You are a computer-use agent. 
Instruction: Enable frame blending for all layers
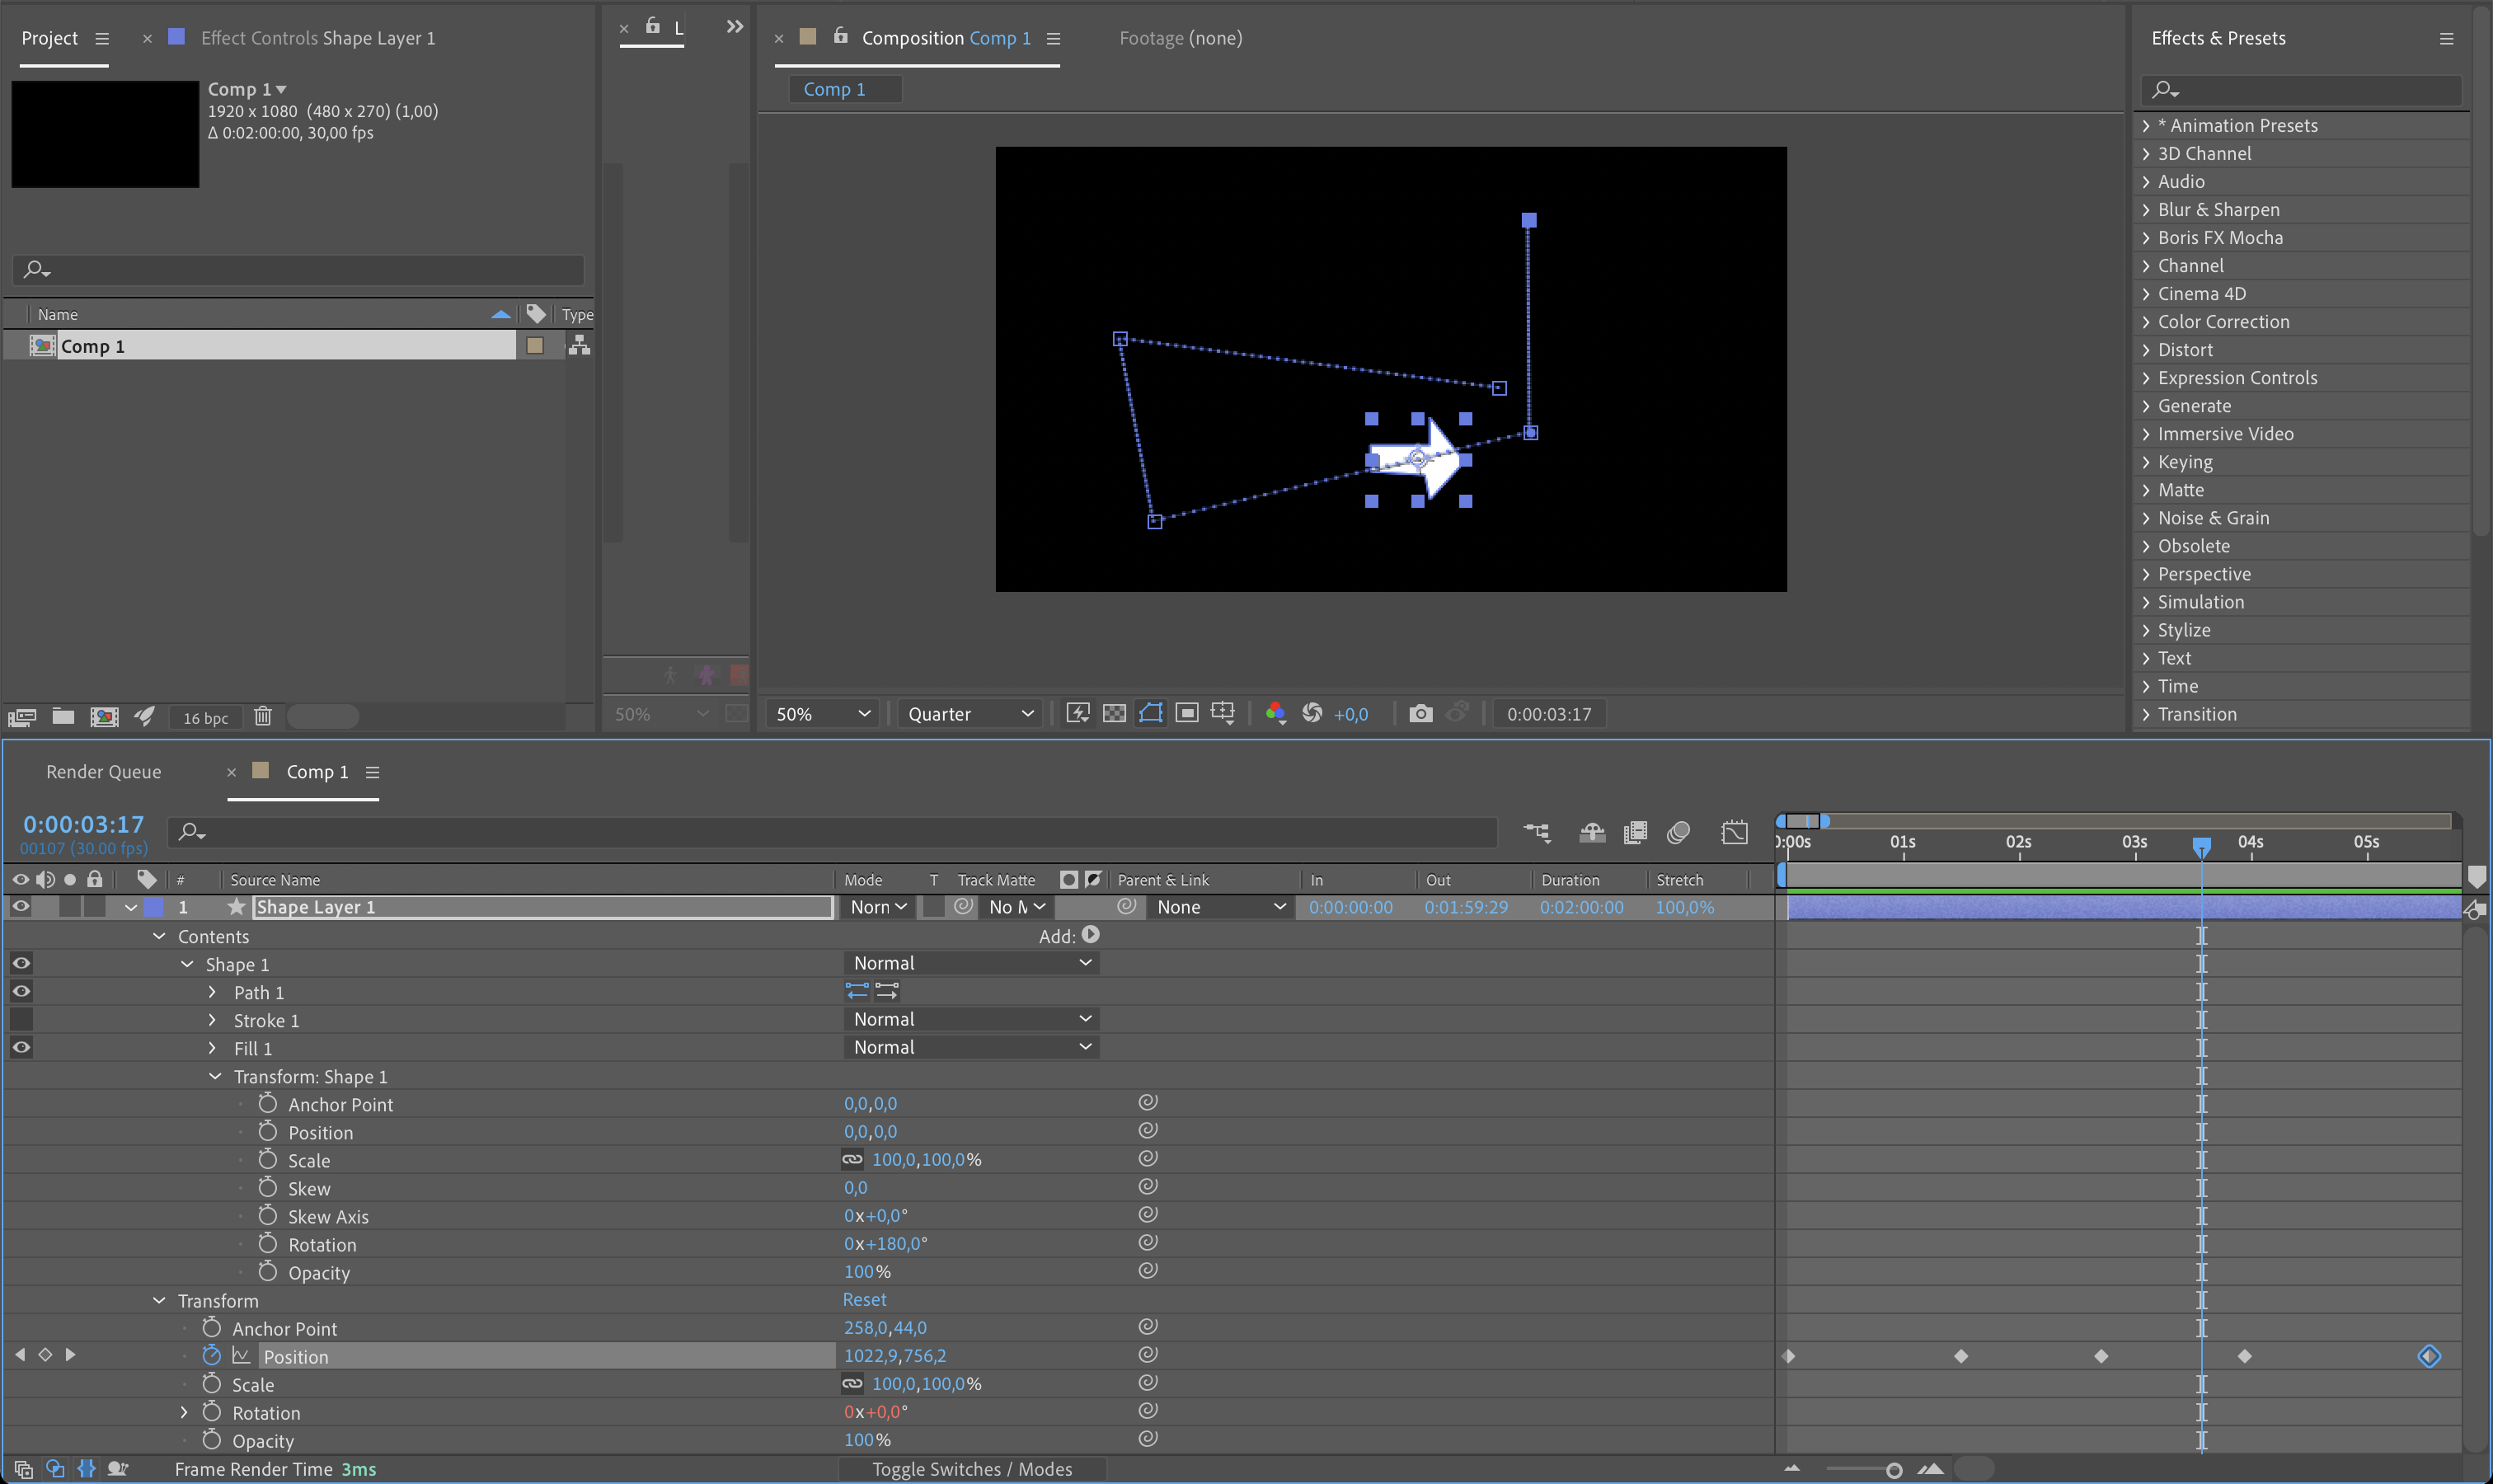(1636, 831)
